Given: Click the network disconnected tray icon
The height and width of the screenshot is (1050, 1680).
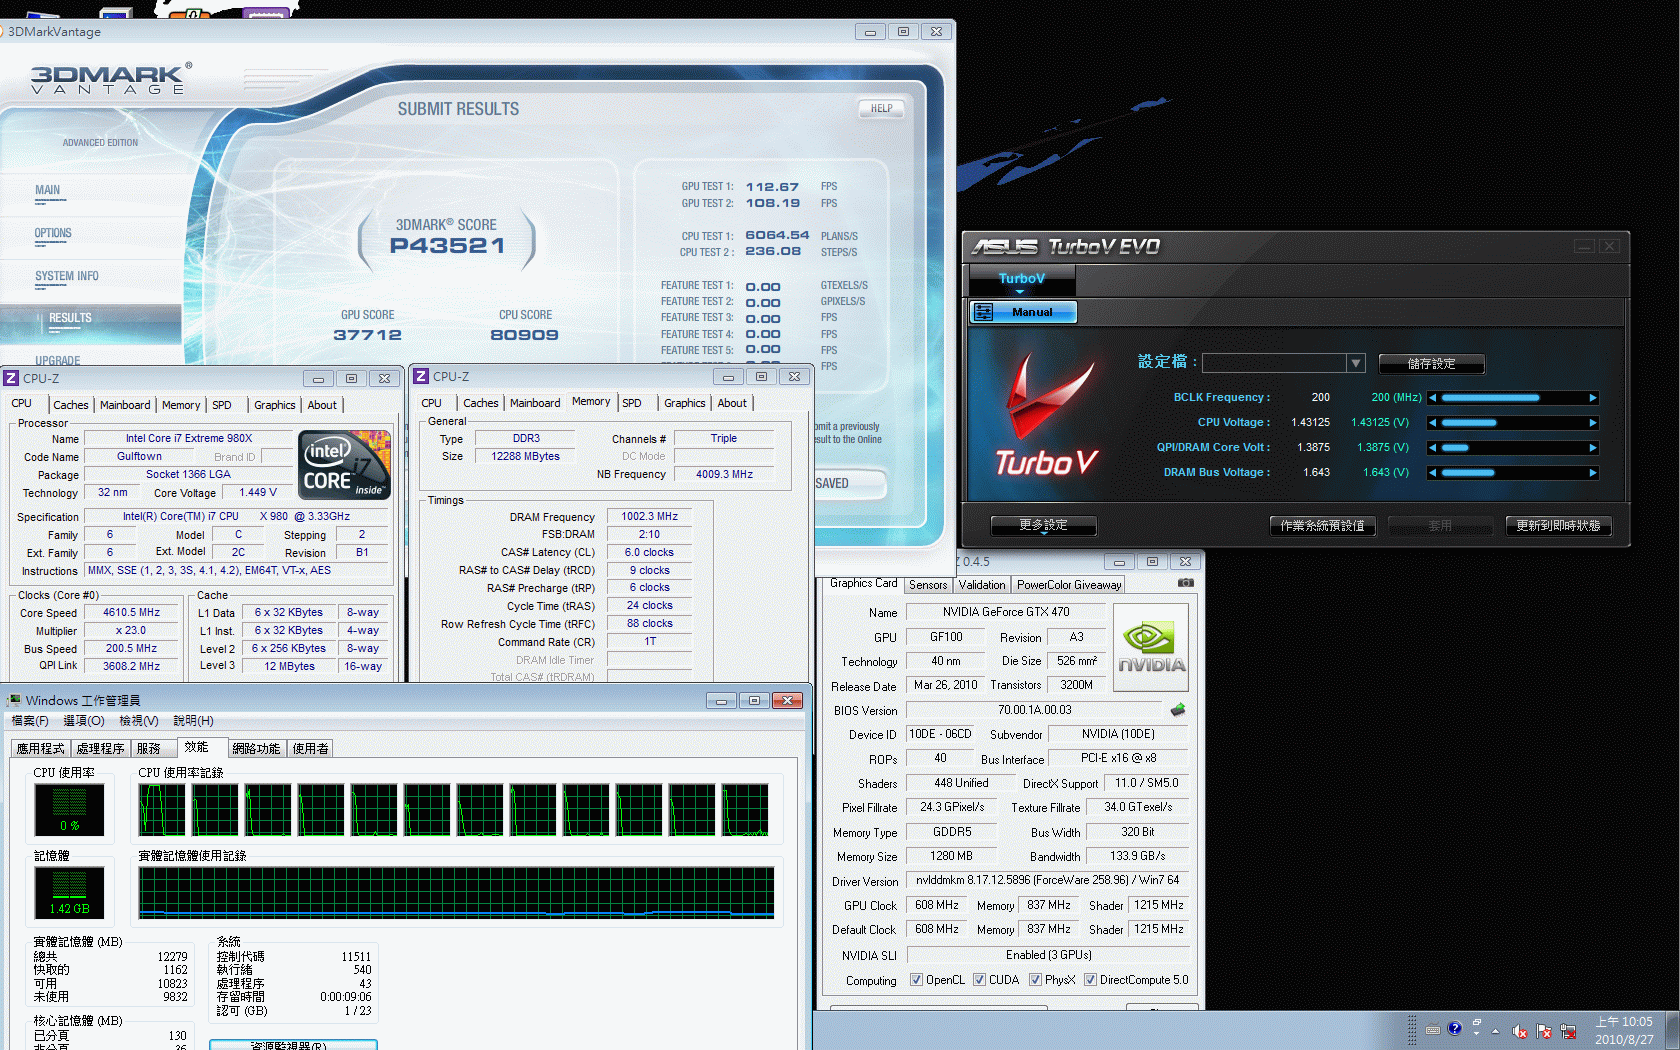Looking at the screenshot, I should [1568, 1031].
